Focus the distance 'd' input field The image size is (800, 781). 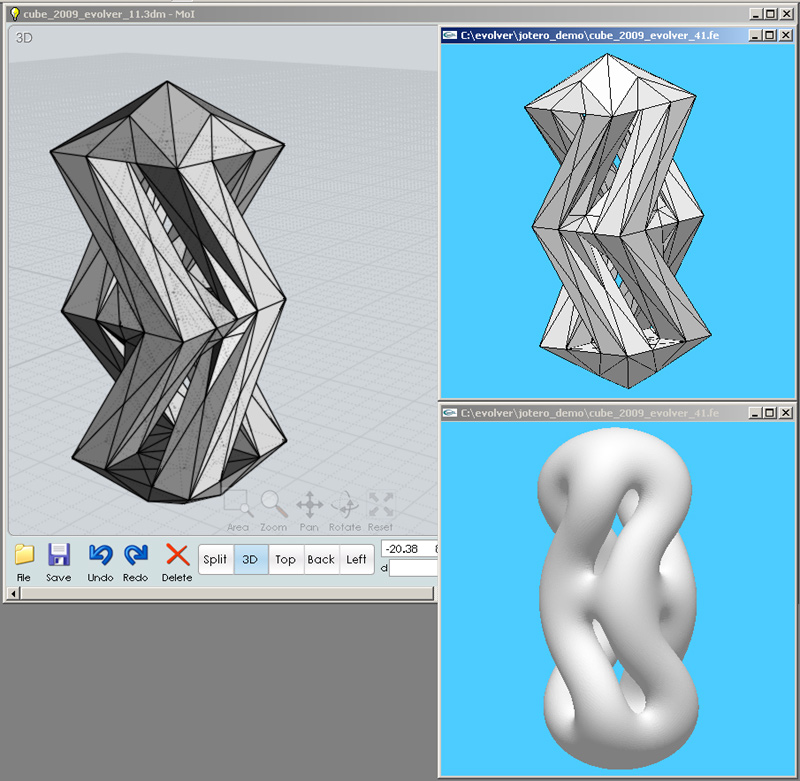(413, 568)
